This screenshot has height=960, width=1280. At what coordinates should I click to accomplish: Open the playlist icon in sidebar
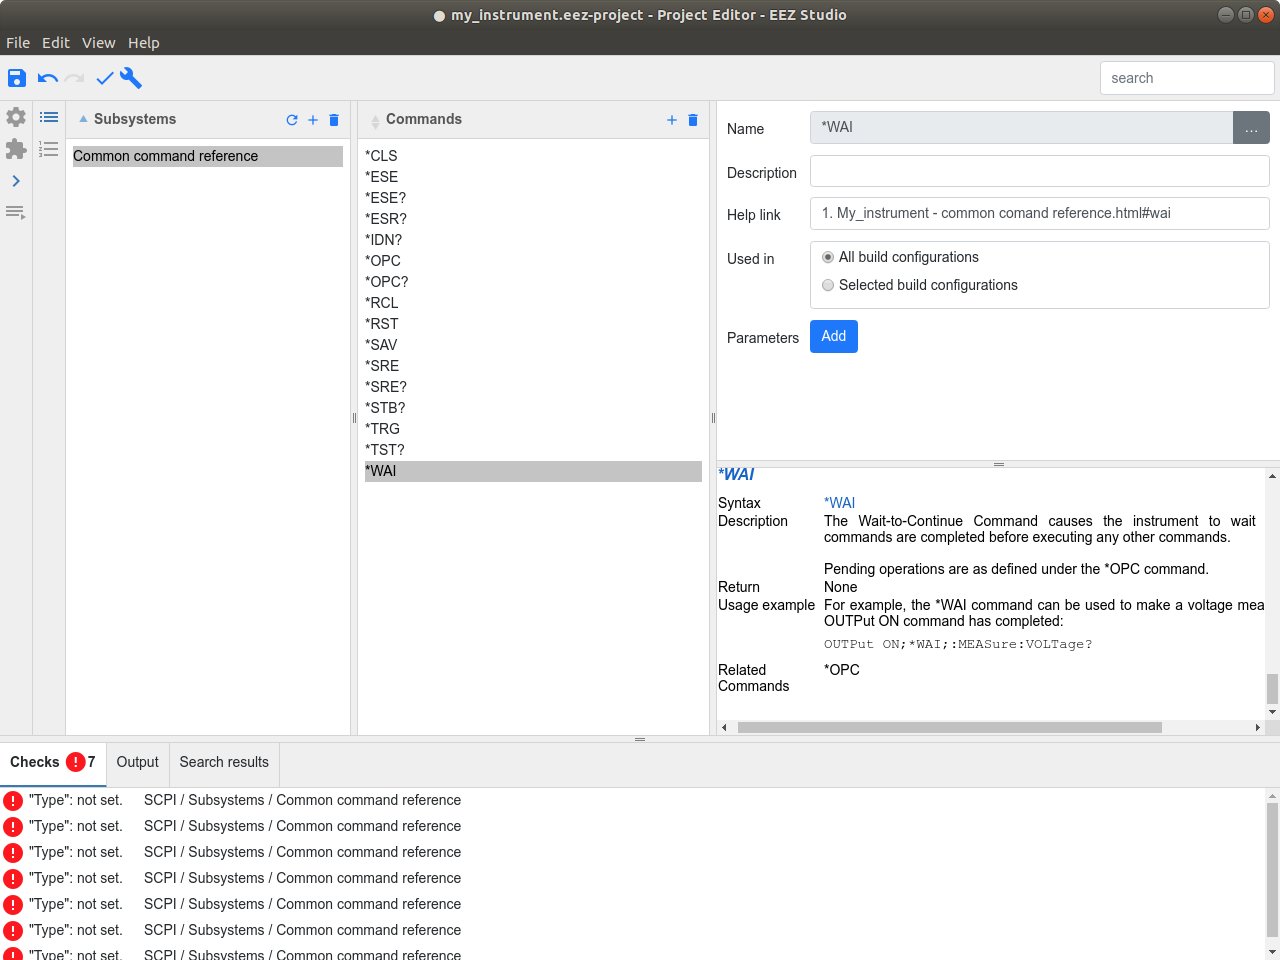click(16, 212)
